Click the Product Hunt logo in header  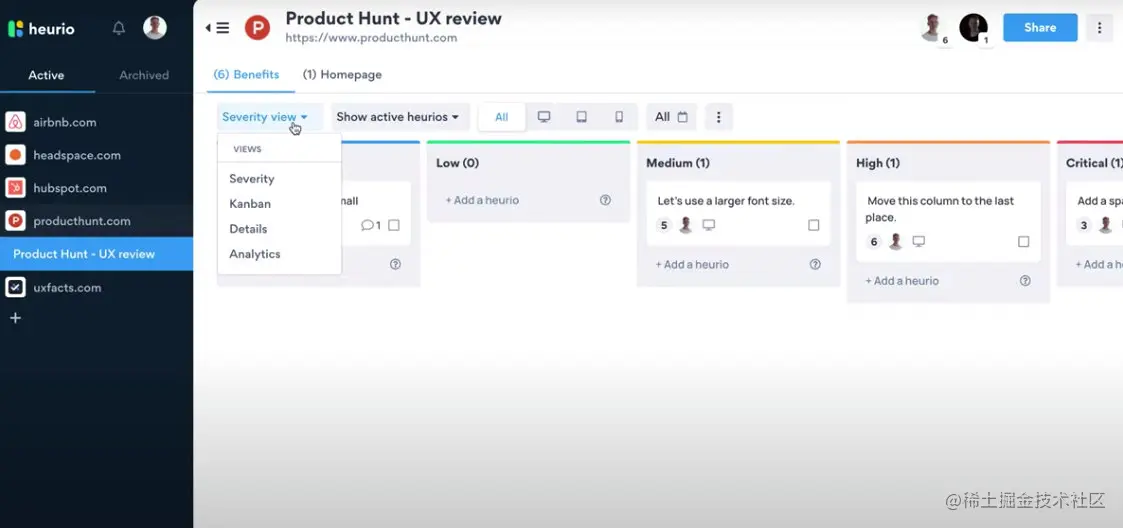[257, 28]
